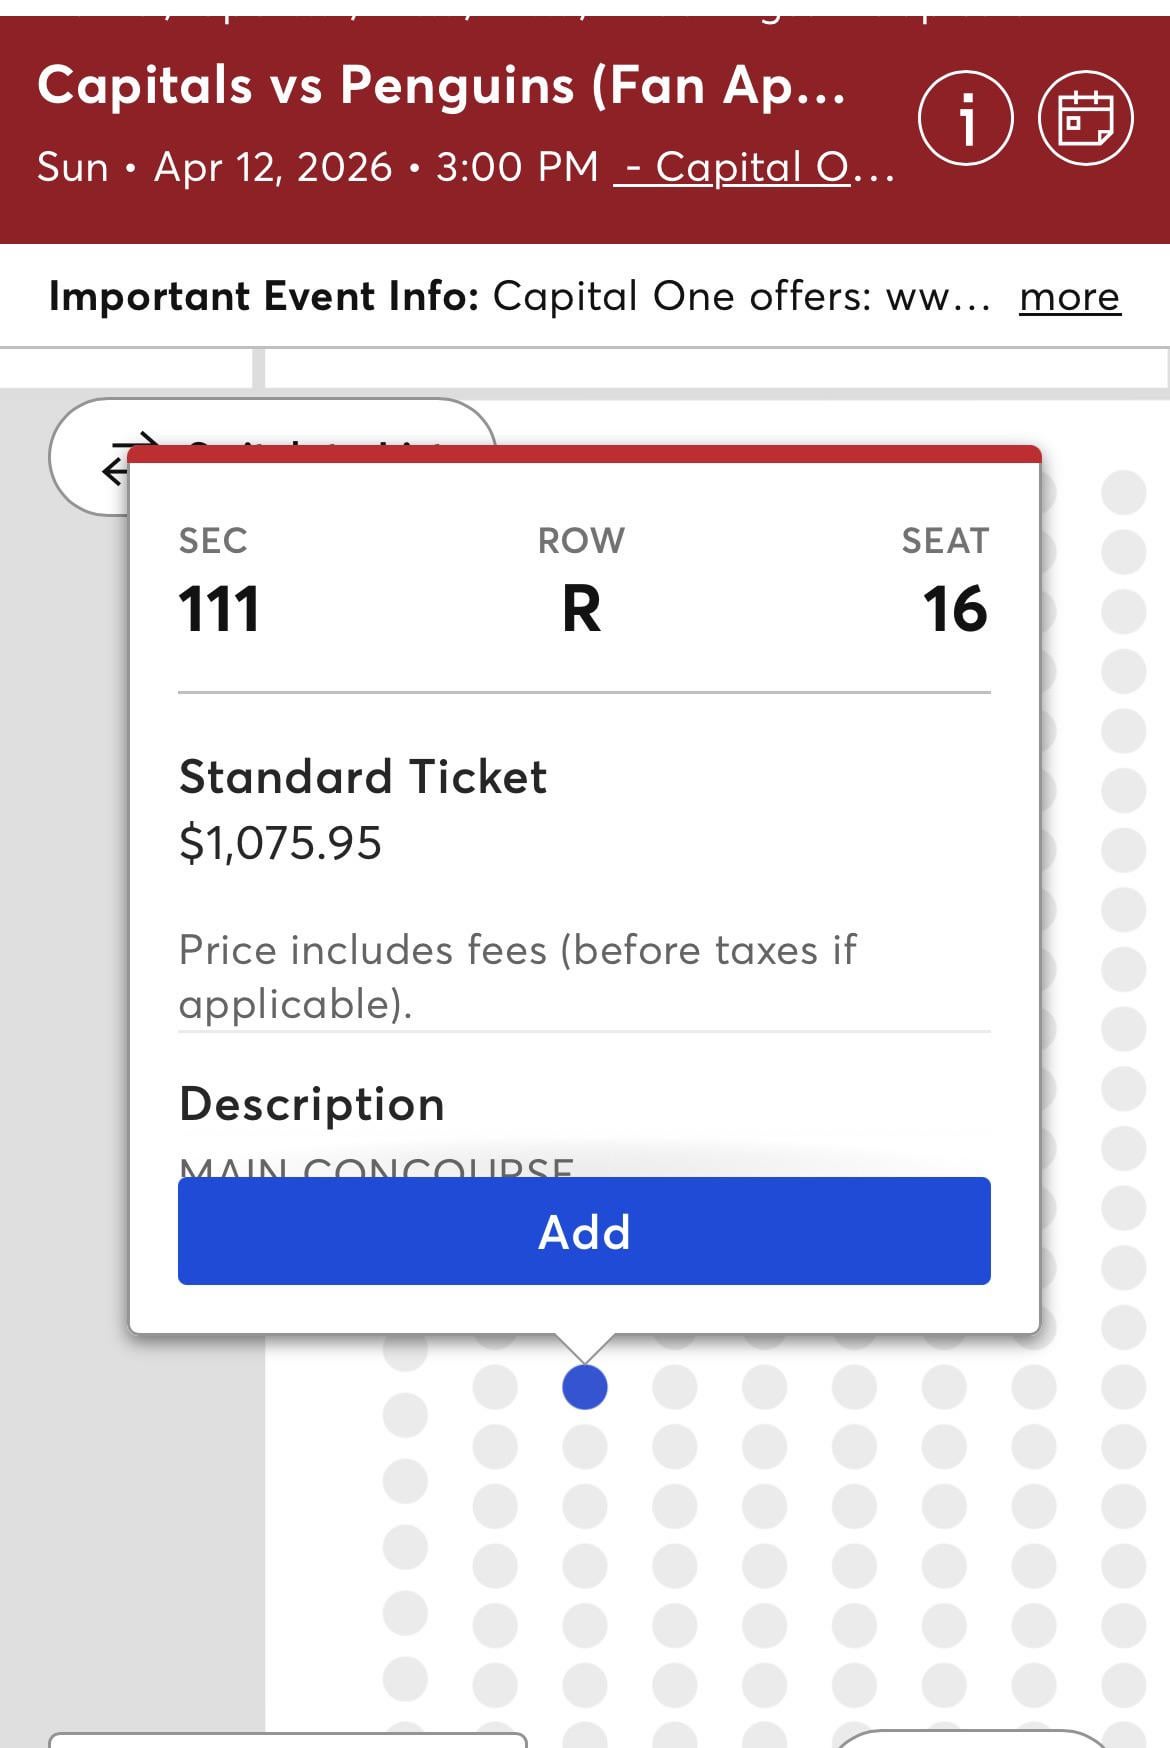Click section number 111 in popup
The height and width of the screenshot is (1748, 1170).
(x=219, y=609)
